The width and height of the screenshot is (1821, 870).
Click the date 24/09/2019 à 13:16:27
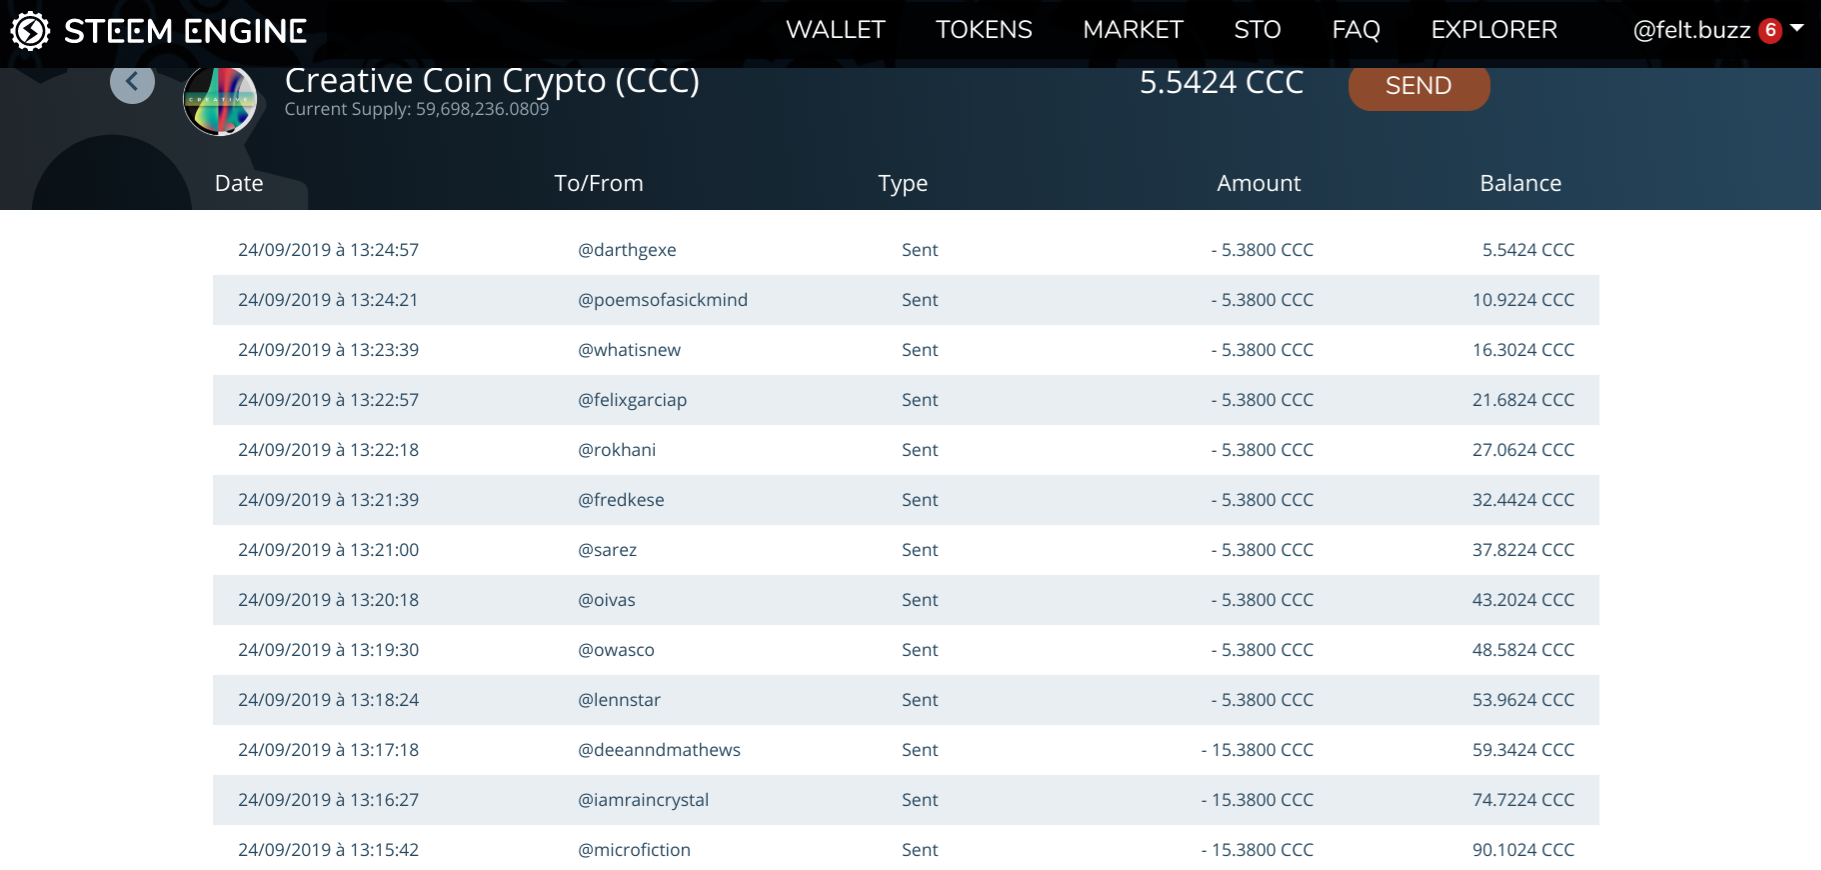(x=328, y=800)
